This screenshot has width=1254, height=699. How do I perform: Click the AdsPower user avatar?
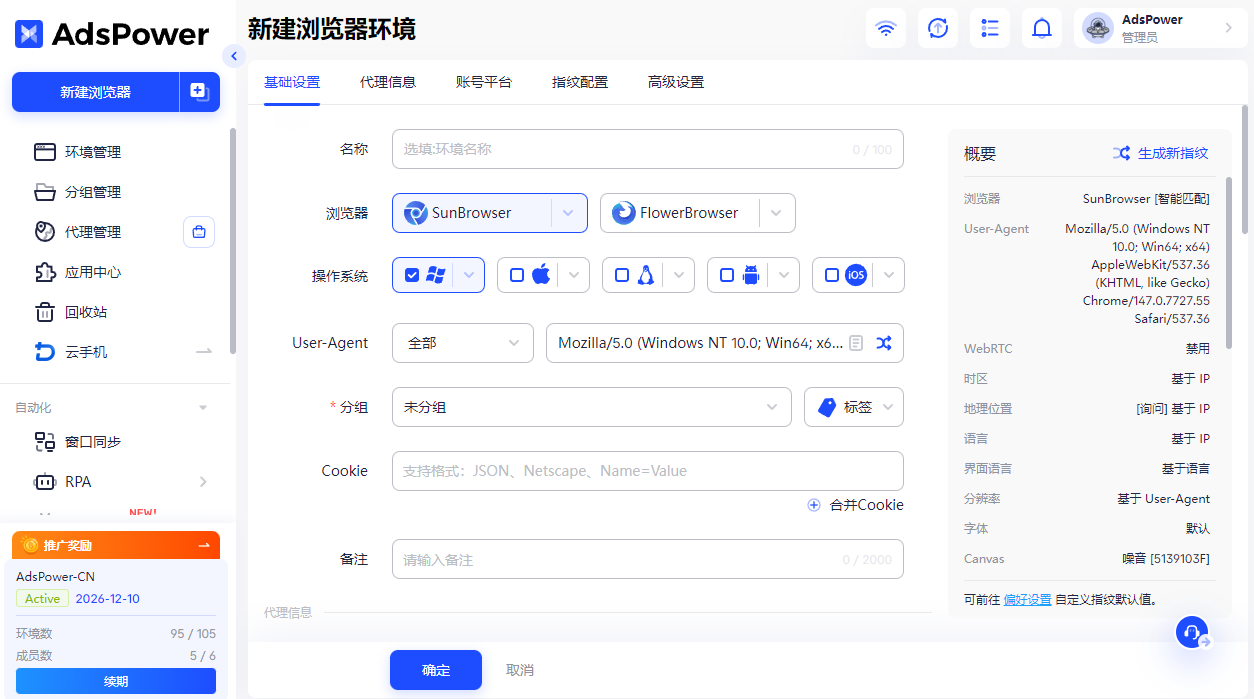click(x=1098, y=28)
